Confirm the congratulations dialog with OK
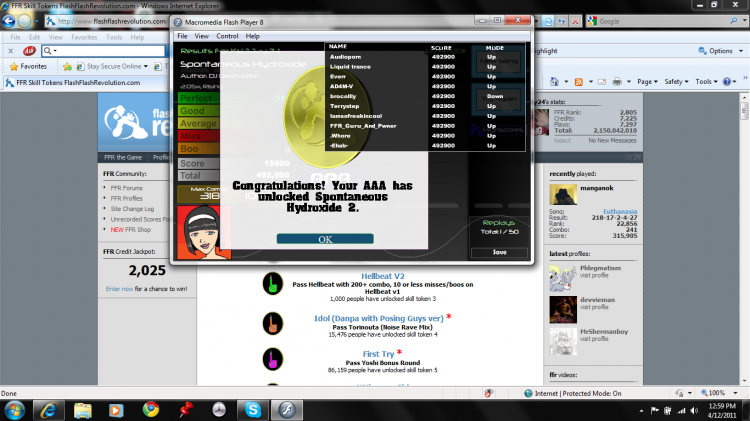Viewport: 750px width, 421px height. click(325, 239)
